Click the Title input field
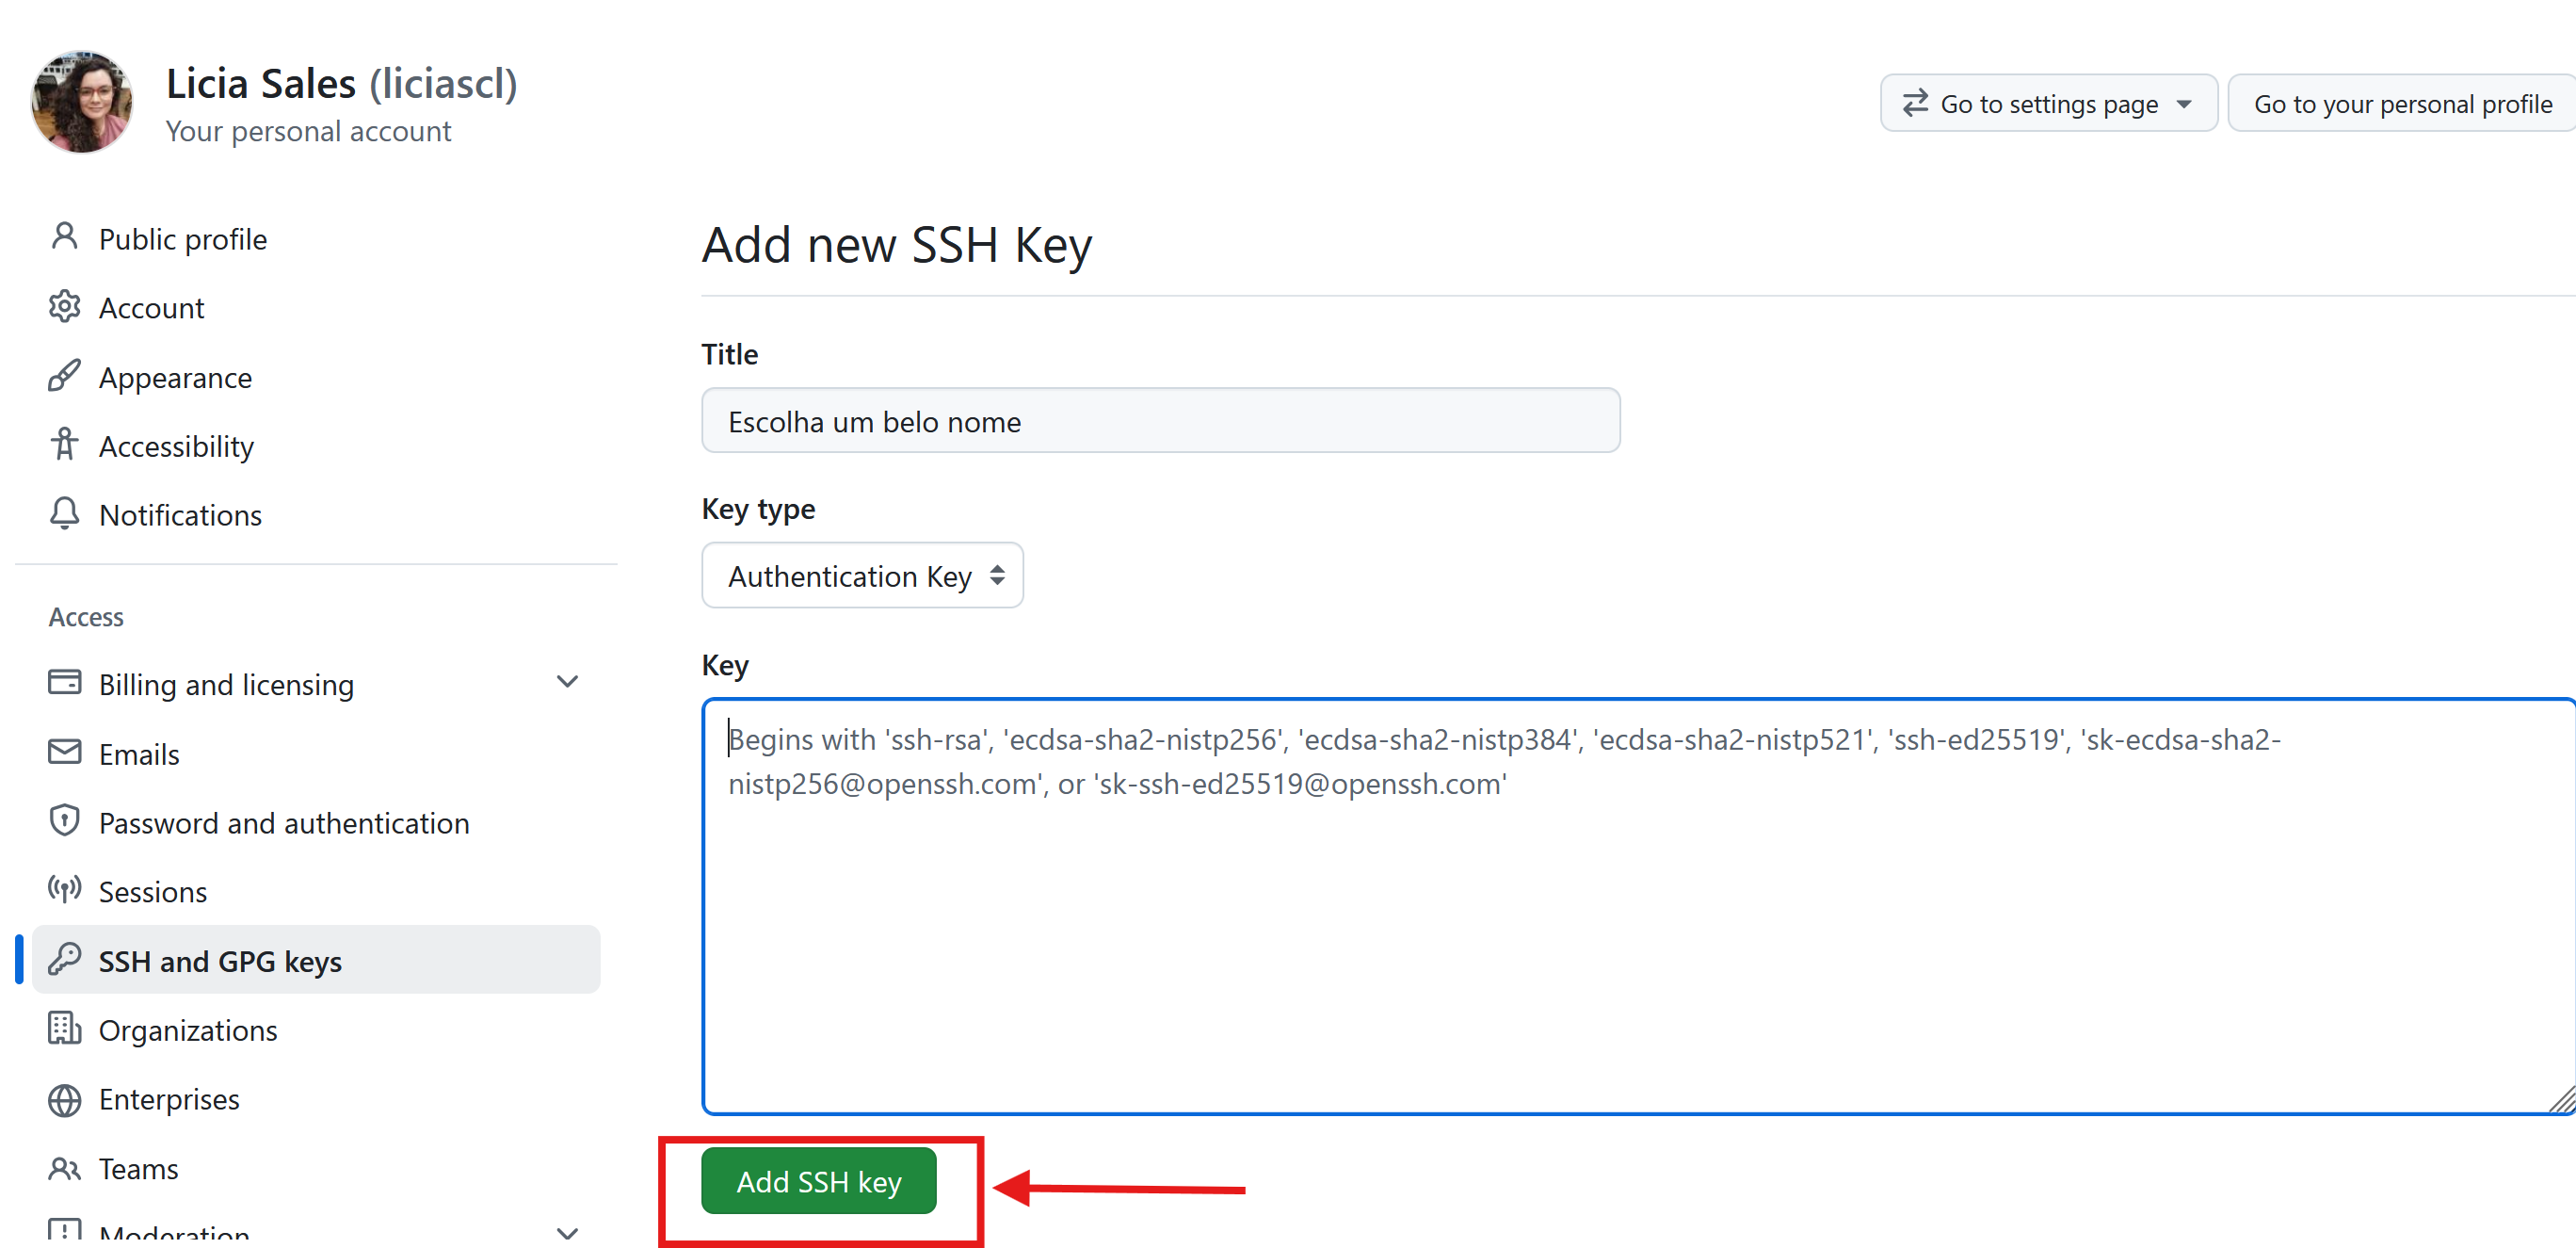Image resolution: width=2576 pixels, height=1248 pixels. click(x=1160, y=421)
